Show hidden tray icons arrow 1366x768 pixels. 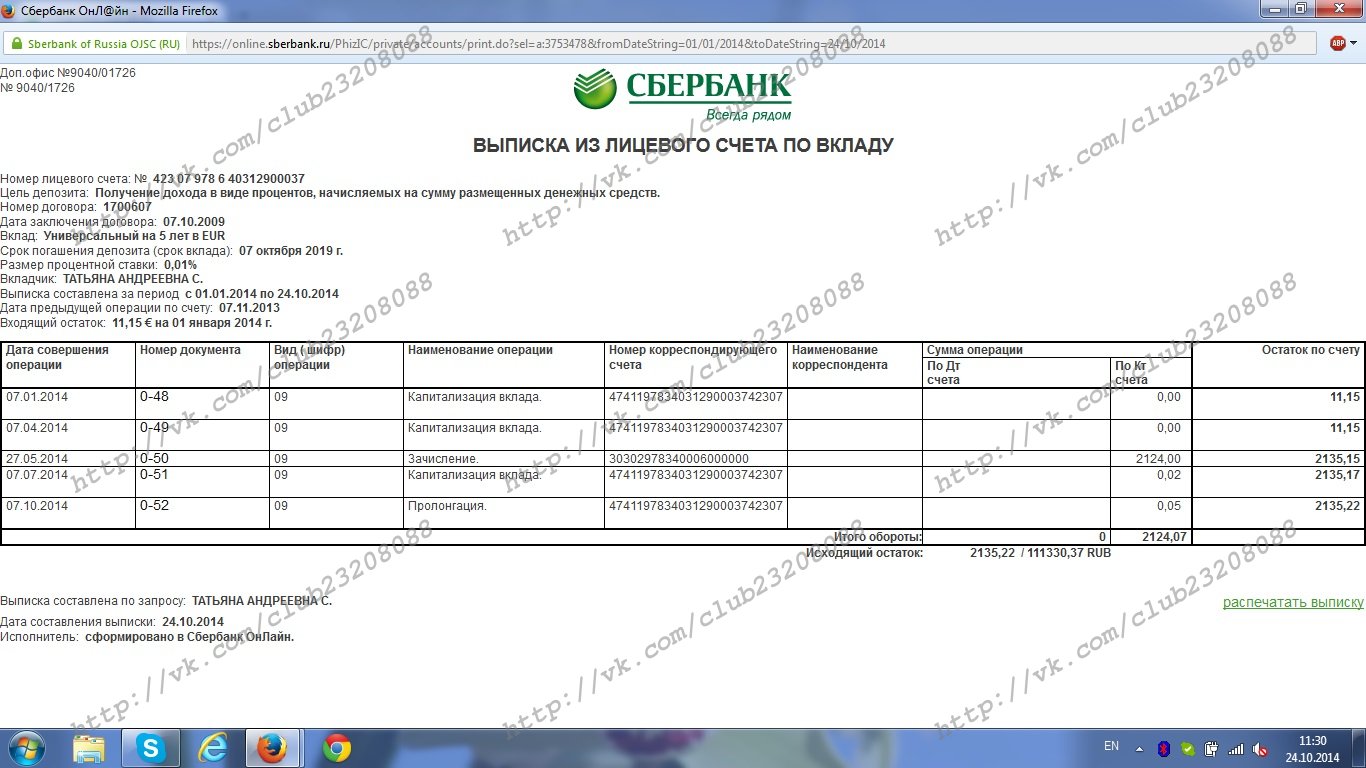pos(1139,748)
